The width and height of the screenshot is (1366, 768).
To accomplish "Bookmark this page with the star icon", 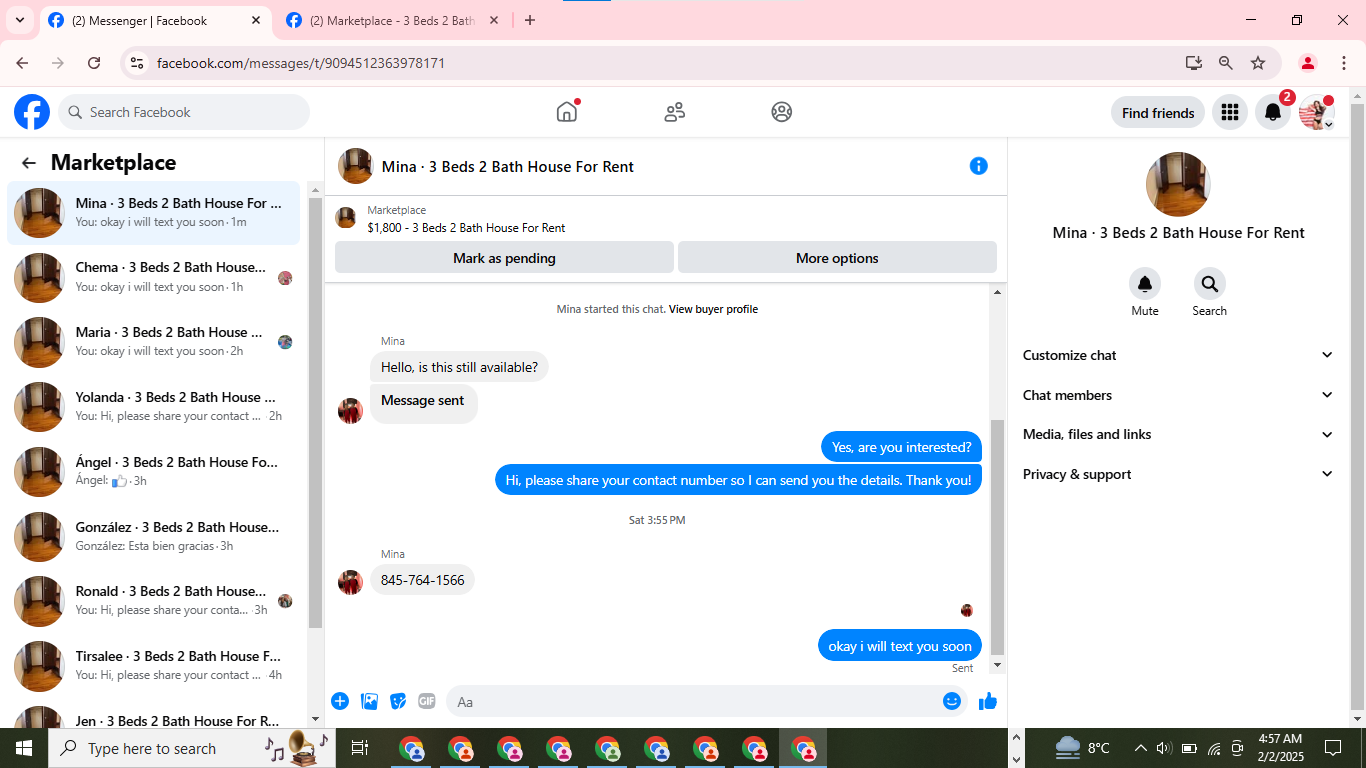I will [1258, 63].
